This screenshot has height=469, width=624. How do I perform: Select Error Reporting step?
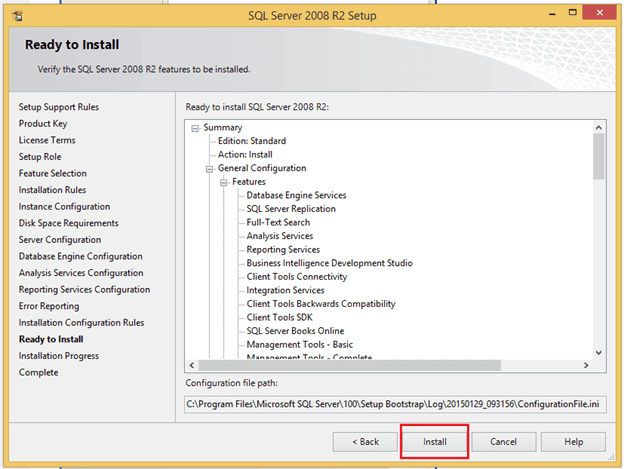click(49, 306)
